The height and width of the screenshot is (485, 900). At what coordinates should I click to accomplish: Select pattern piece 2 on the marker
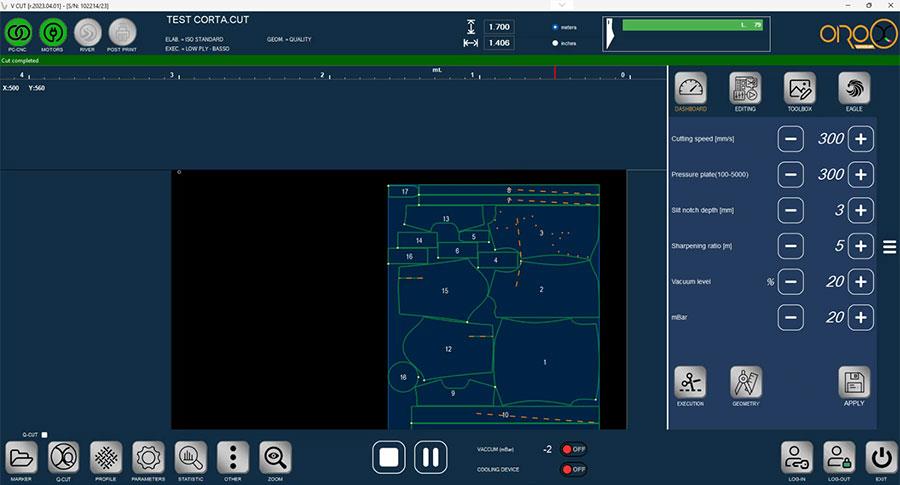click(541, 289)
